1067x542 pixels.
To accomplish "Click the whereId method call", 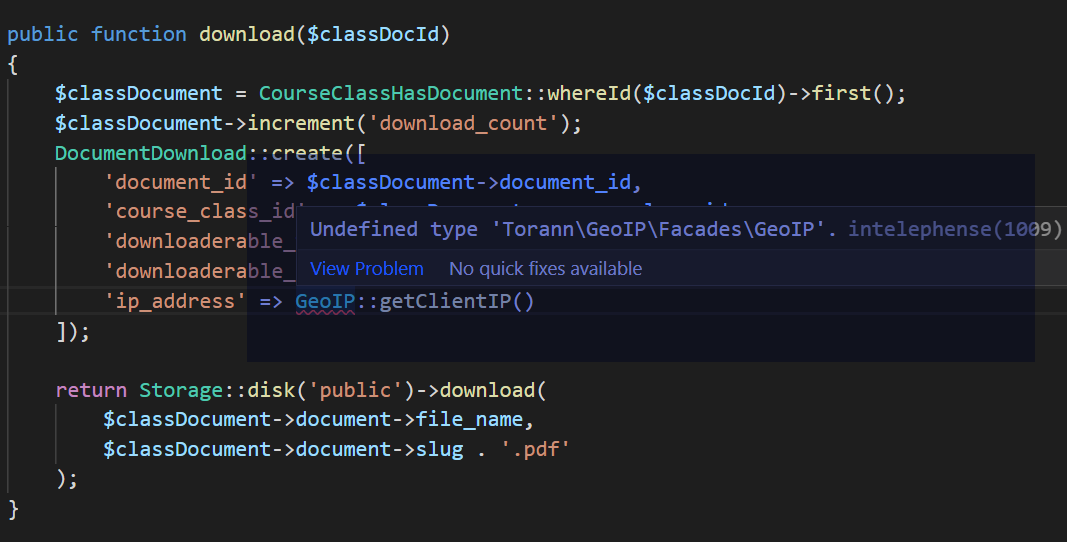I will click(589, 93).
